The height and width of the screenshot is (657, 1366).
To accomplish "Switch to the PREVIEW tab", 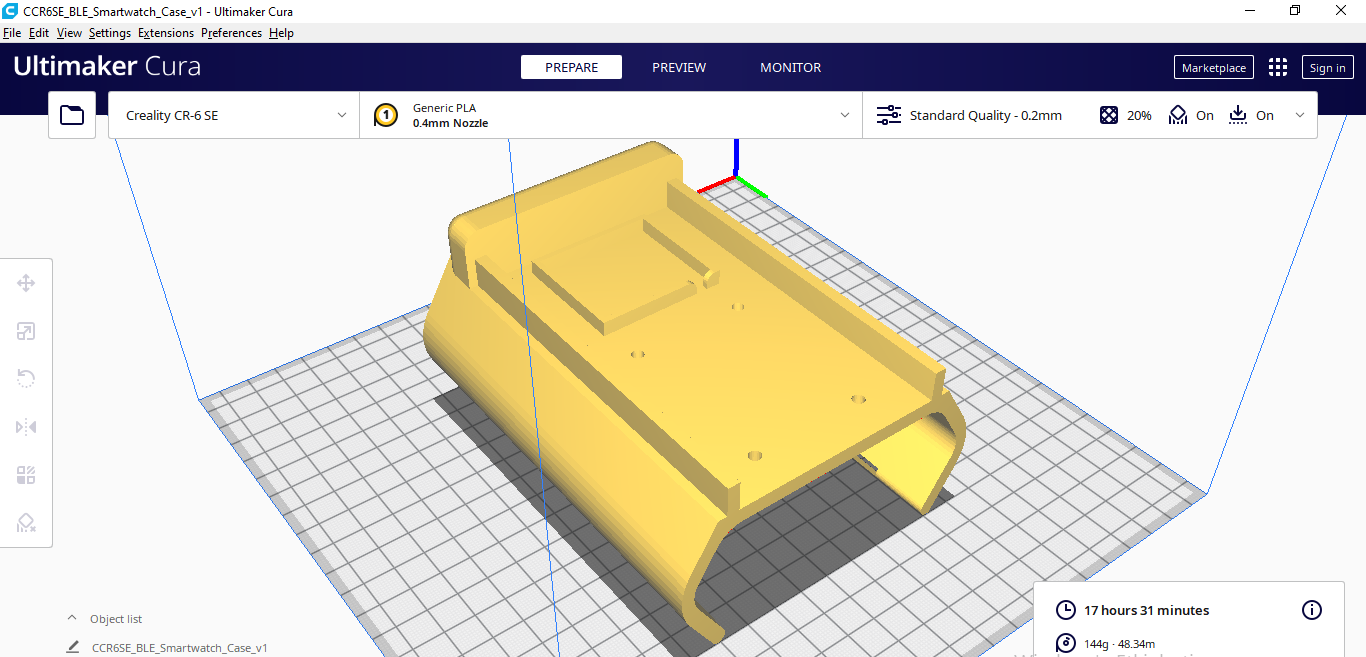I will click(679, 67).
